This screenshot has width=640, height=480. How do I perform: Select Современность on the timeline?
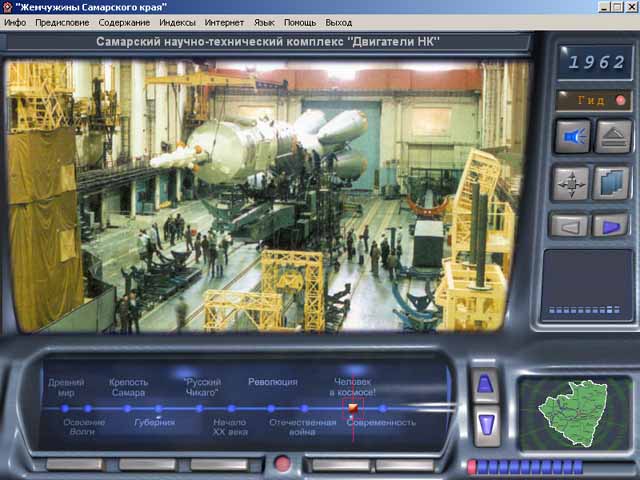(x=381, y=422)
